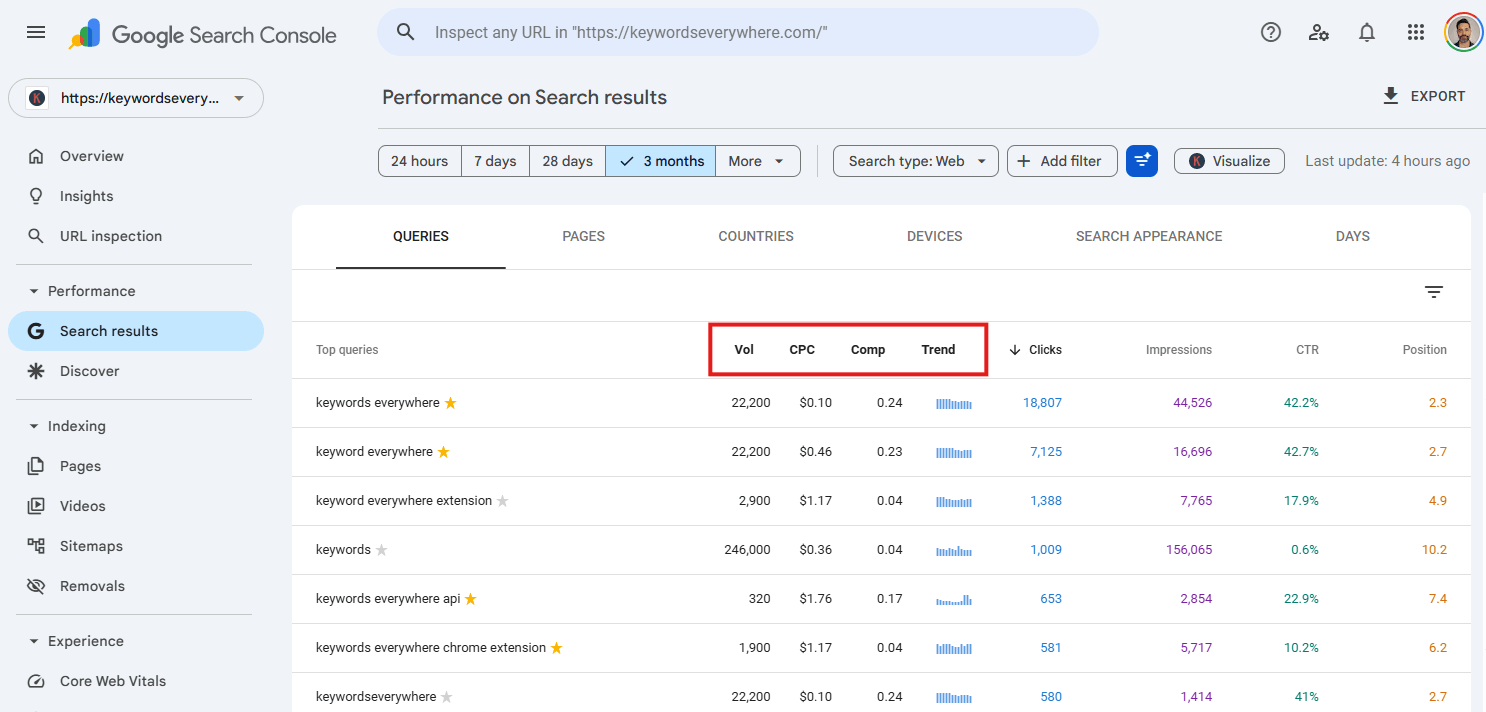Star the 'keywordseverywhere' query

447,697
